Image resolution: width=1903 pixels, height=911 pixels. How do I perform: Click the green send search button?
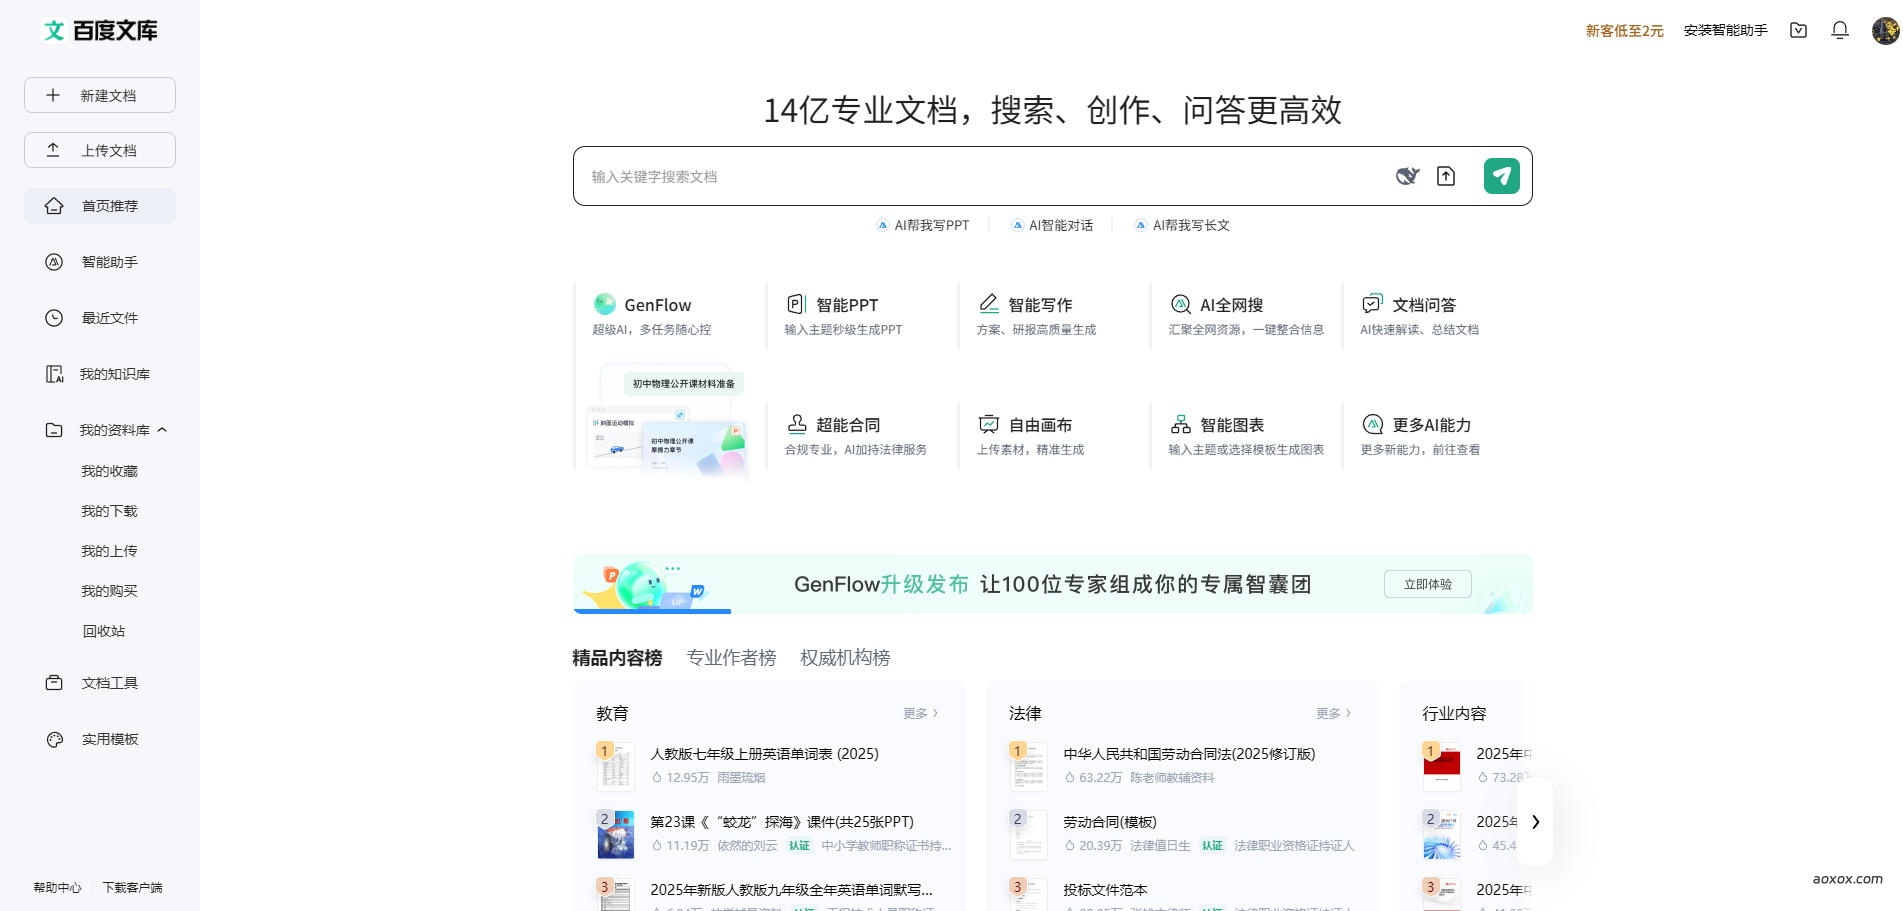[1501, 175]
